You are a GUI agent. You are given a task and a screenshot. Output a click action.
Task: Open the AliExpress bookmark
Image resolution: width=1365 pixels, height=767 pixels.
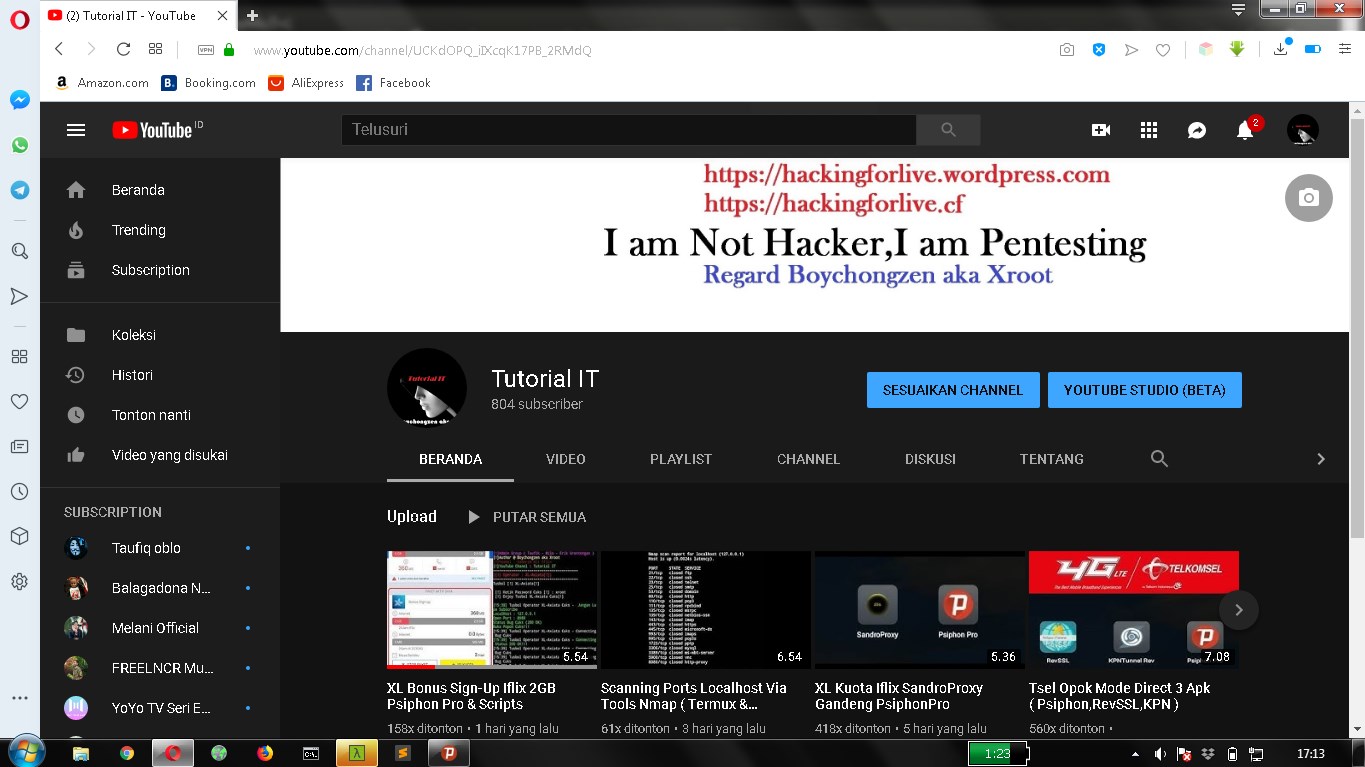[x=306, y=83]
